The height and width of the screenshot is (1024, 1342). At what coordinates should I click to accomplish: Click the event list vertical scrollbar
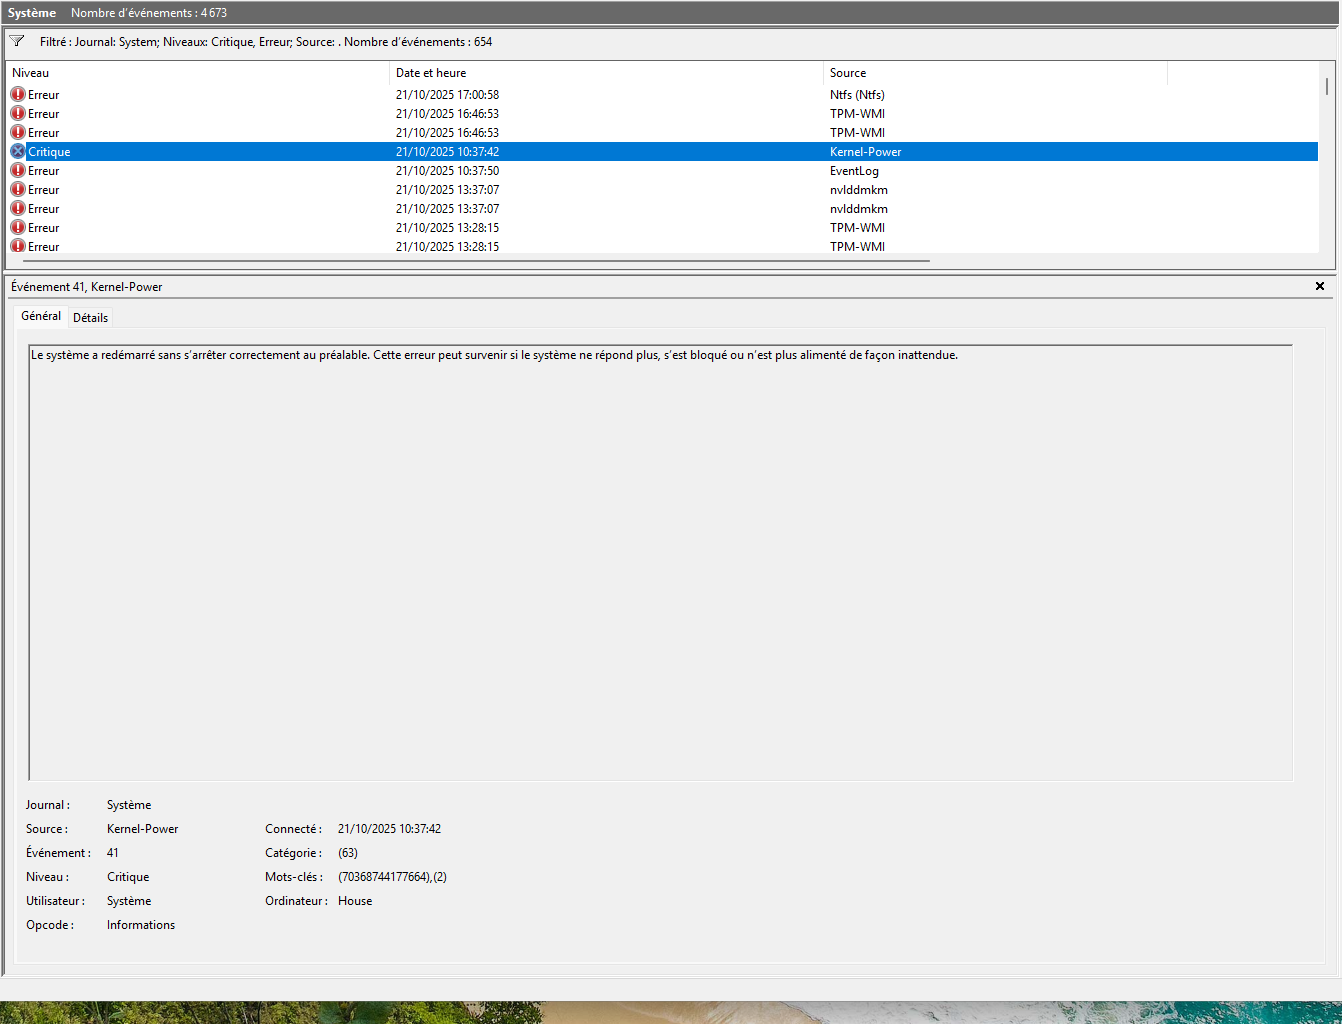point(1327,86)
